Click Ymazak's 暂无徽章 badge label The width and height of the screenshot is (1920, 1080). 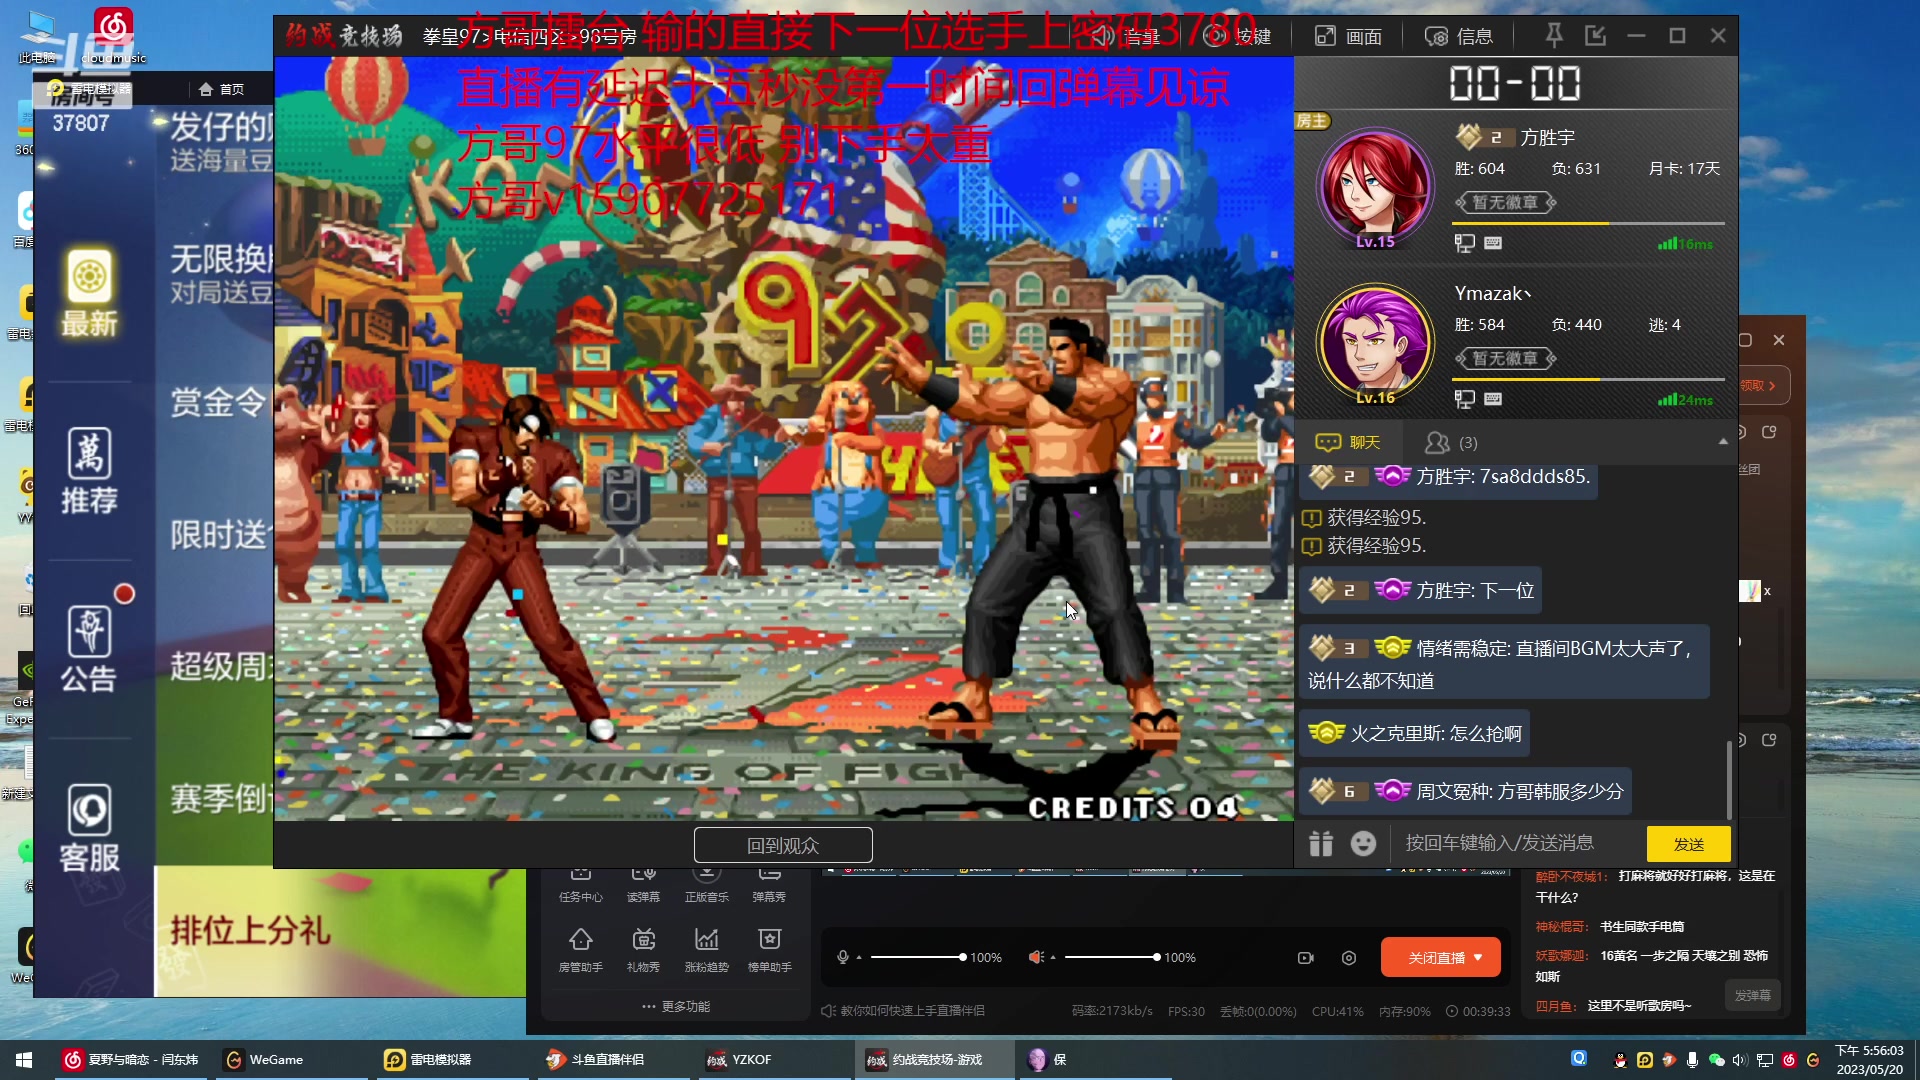pos(1505,358)
